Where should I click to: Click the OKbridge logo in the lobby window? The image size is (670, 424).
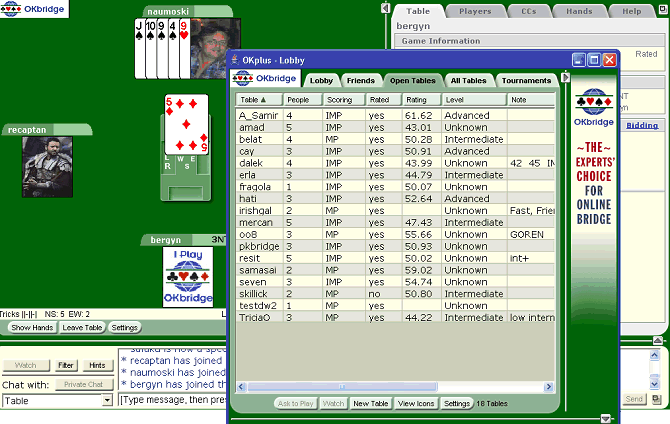[x=265, y=79]
